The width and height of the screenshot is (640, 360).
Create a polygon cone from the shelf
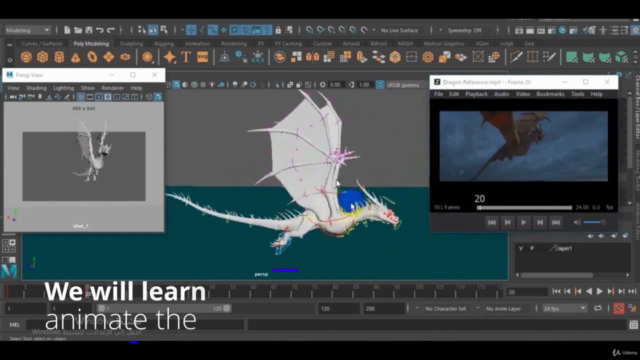point(76,57)
